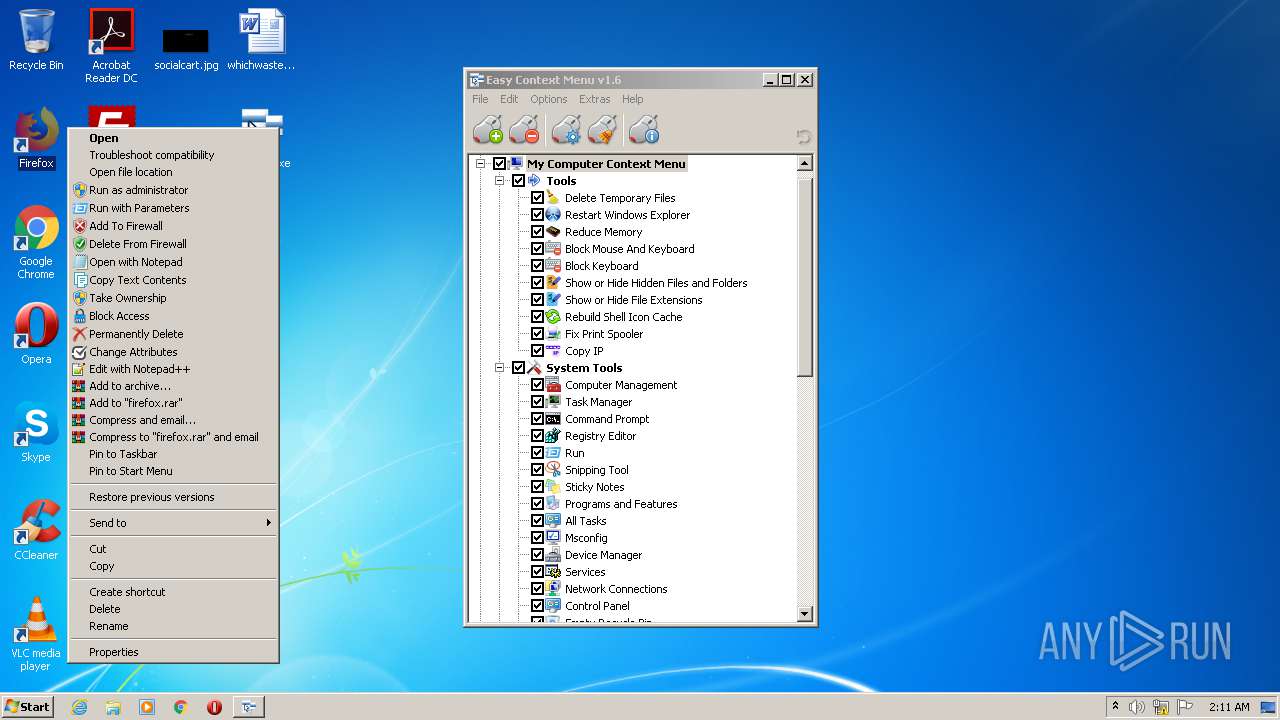Uncheck the Copy IP checkbox

(537, 351)
